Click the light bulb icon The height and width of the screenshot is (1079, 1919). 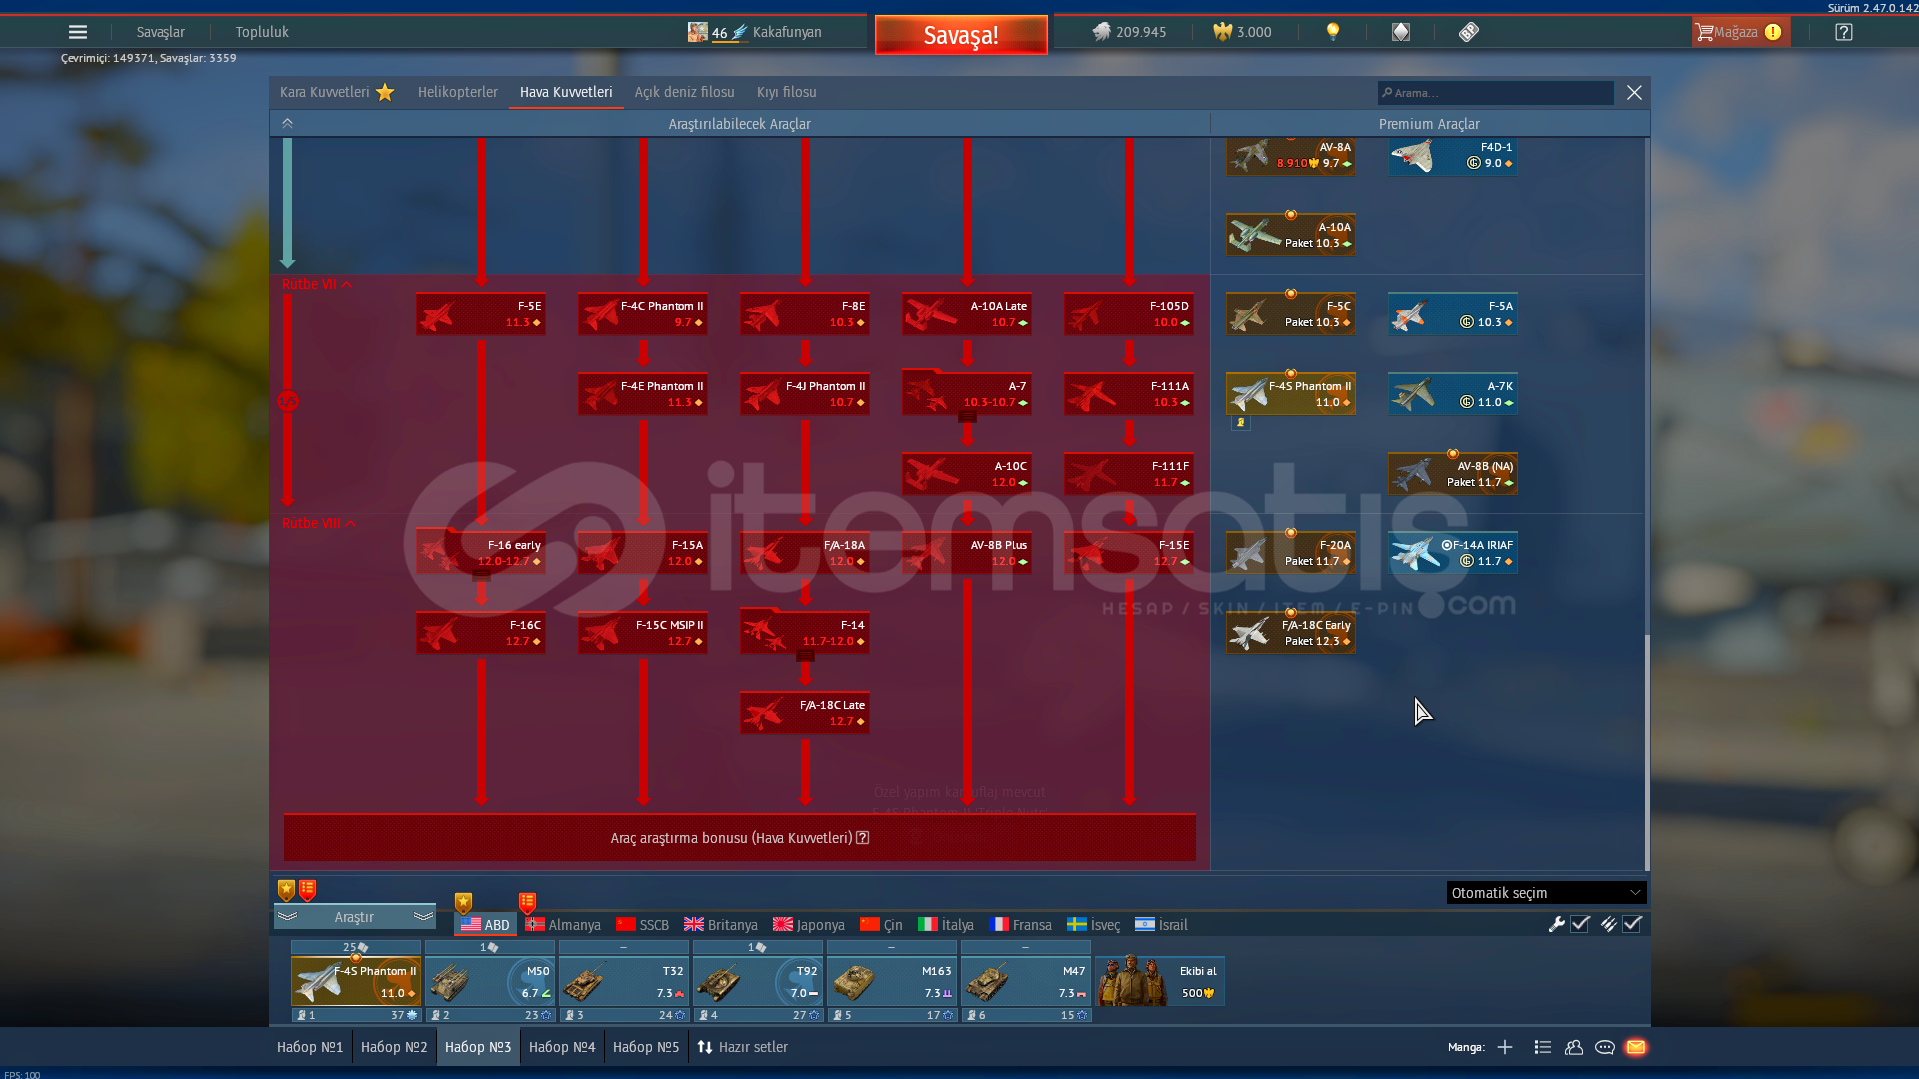tap(1332, 32)
